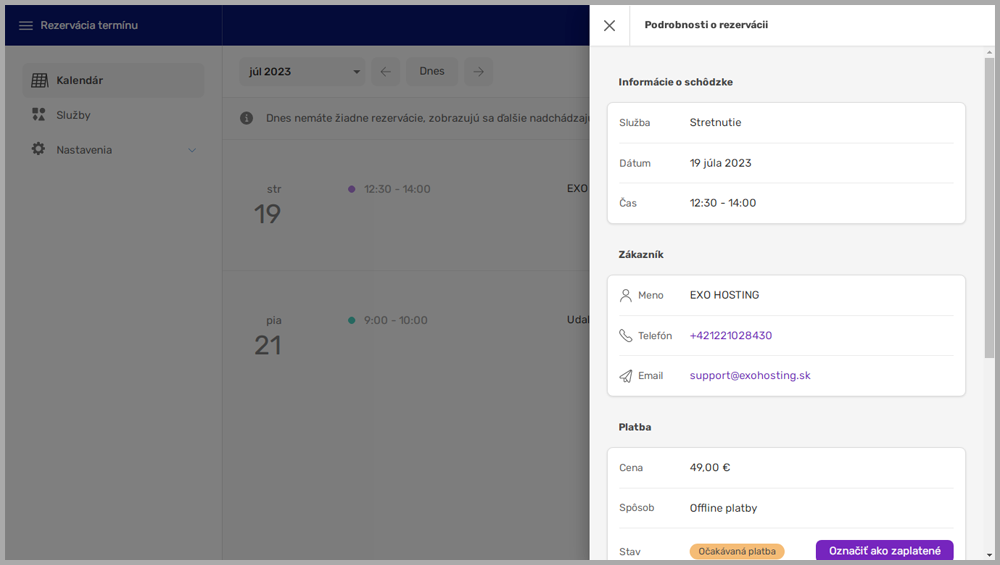Go to previous period with left arrow
Screen dimensions: 1000x565
pos(386,72)
